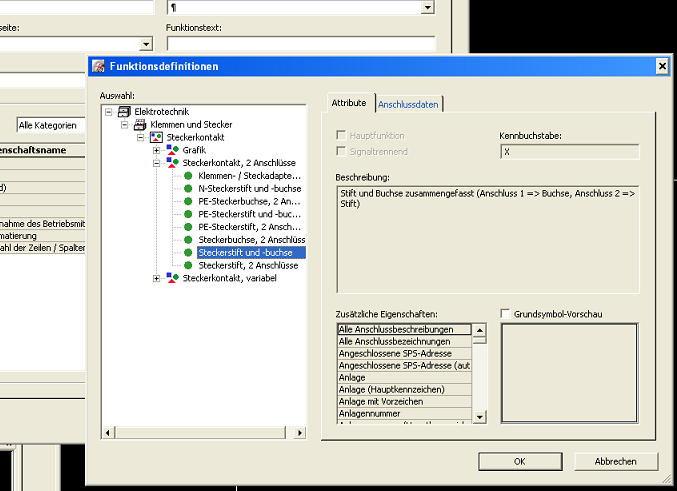
Task: Click the 'Steckerkontakt, variabel' node icon
Action: tap(173, 278)
